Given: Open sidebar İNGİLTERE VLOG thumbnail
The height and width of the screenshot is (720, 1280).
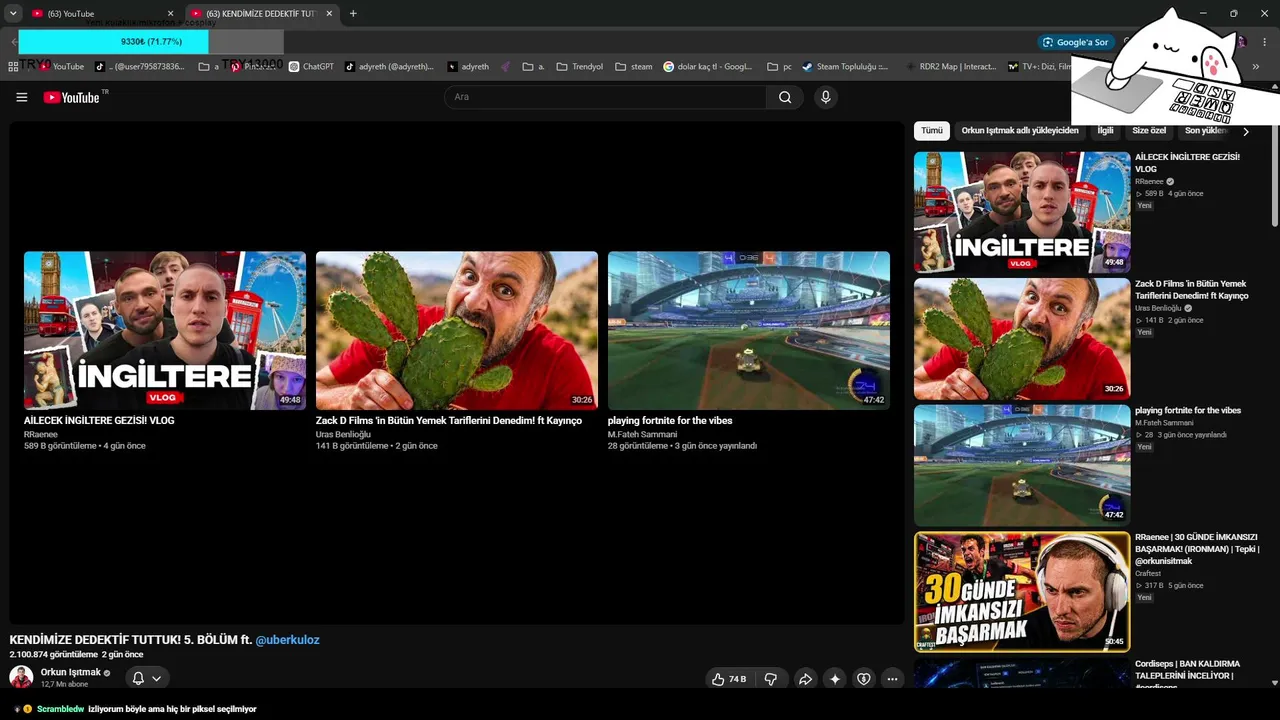Looking at the screenshot, I should click(1022, 212).
